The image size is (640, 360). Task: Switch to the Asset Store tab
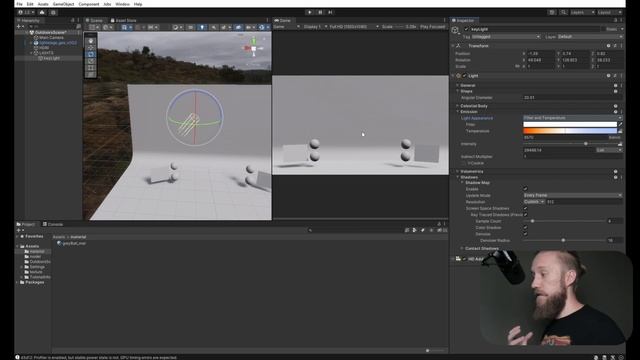tap(124, 20)
